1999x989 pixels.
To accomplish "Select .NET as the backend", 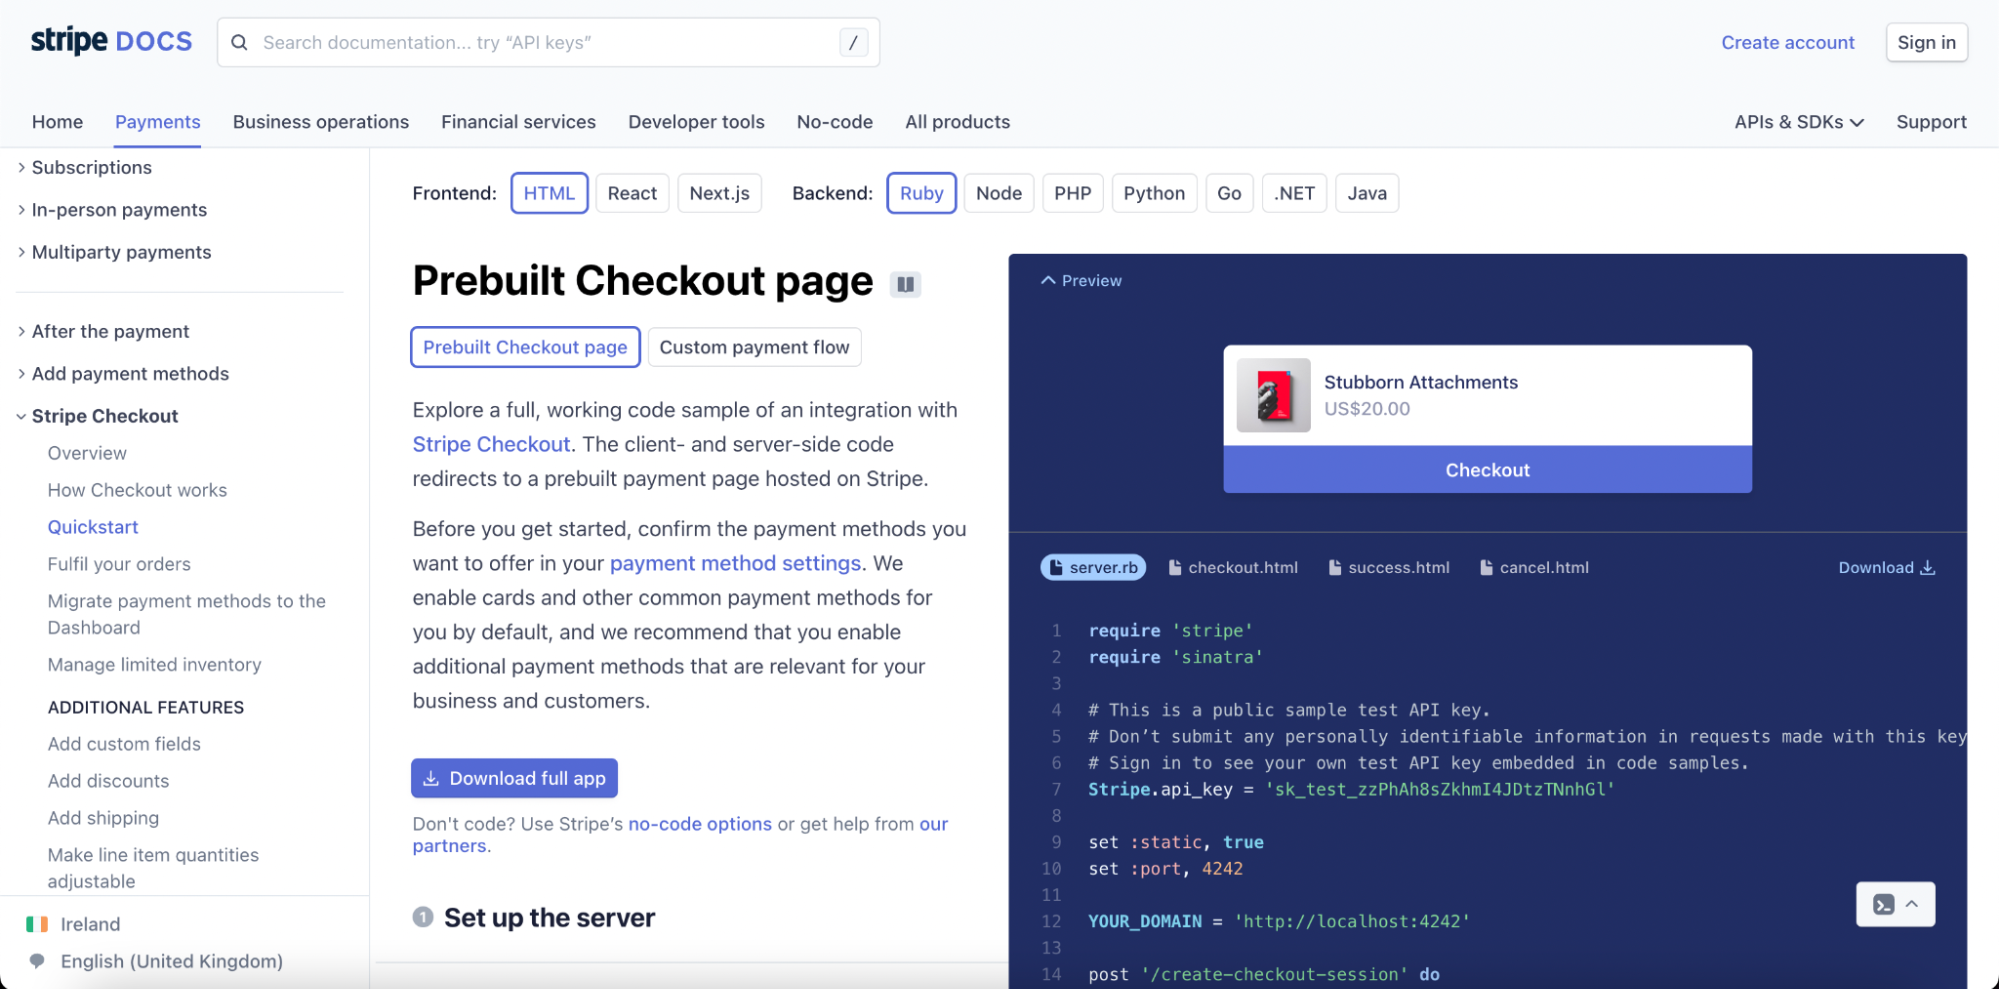I will pyautogui.click(x=1294, y=193).
